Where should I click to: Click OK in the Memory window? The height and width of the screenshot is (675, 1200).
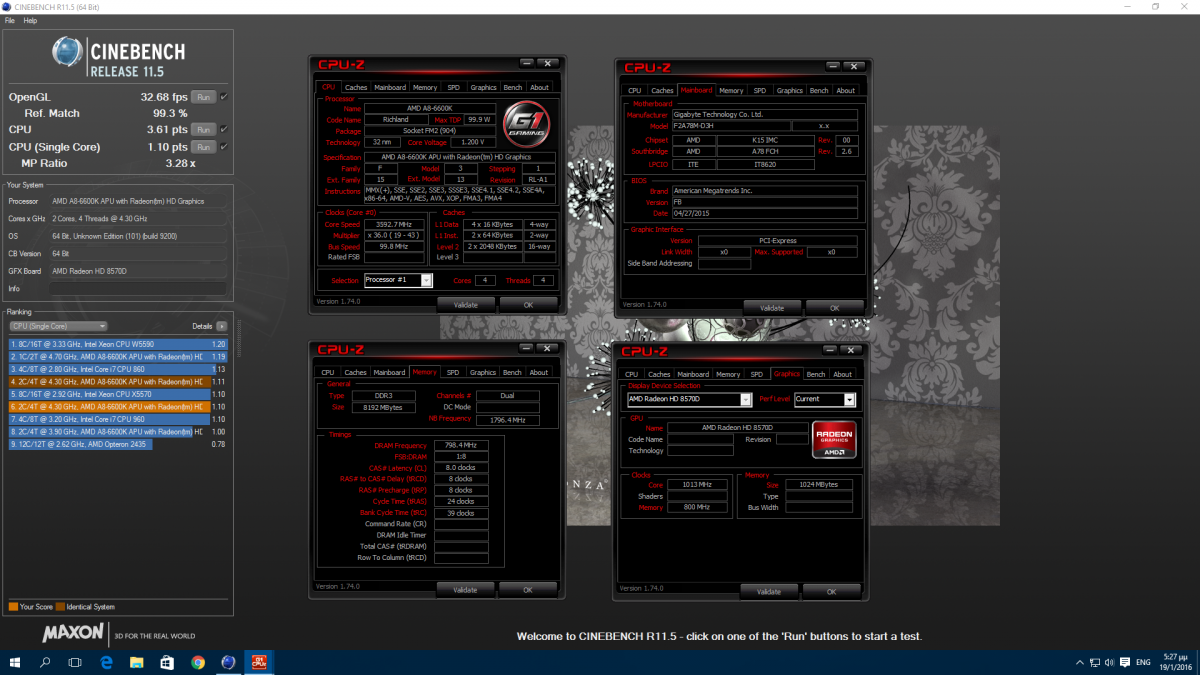(x=528, y=590)
